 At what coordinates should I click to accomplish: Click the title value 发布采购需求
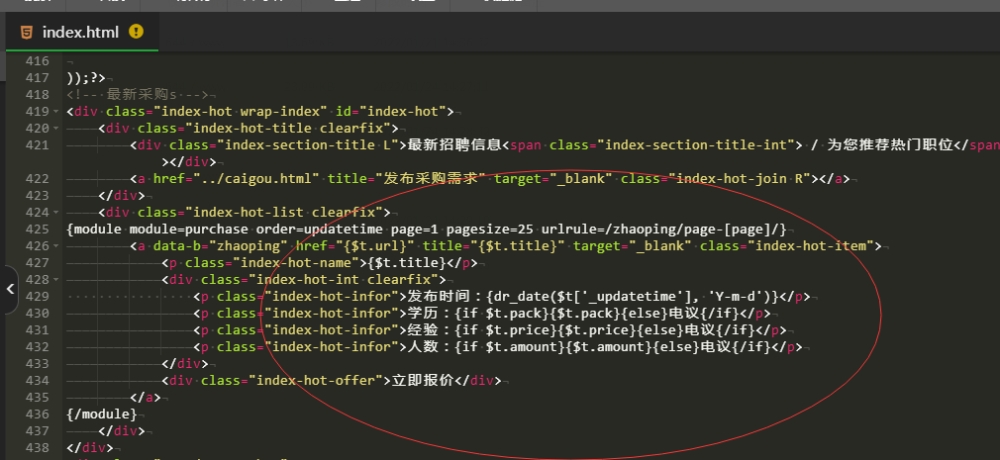click(x=430, y=179)
